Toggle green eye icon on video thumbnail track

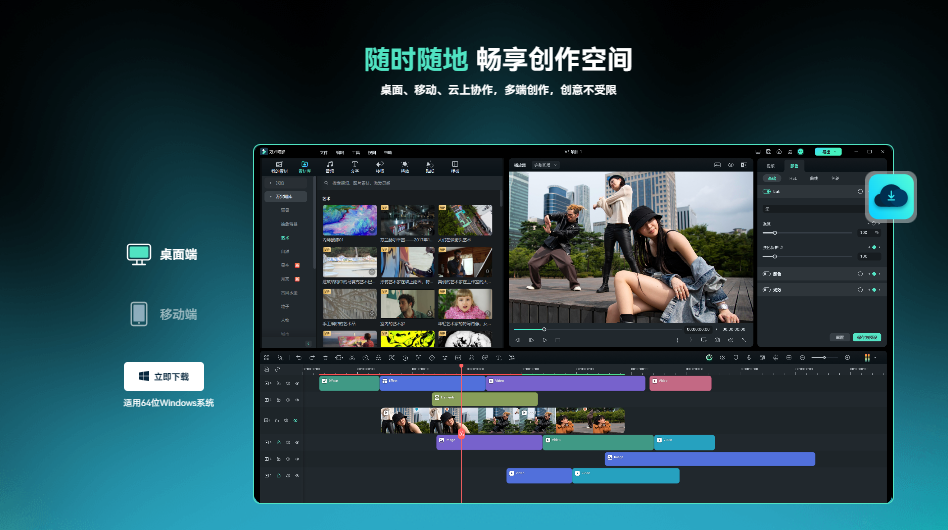pos(296,420)
